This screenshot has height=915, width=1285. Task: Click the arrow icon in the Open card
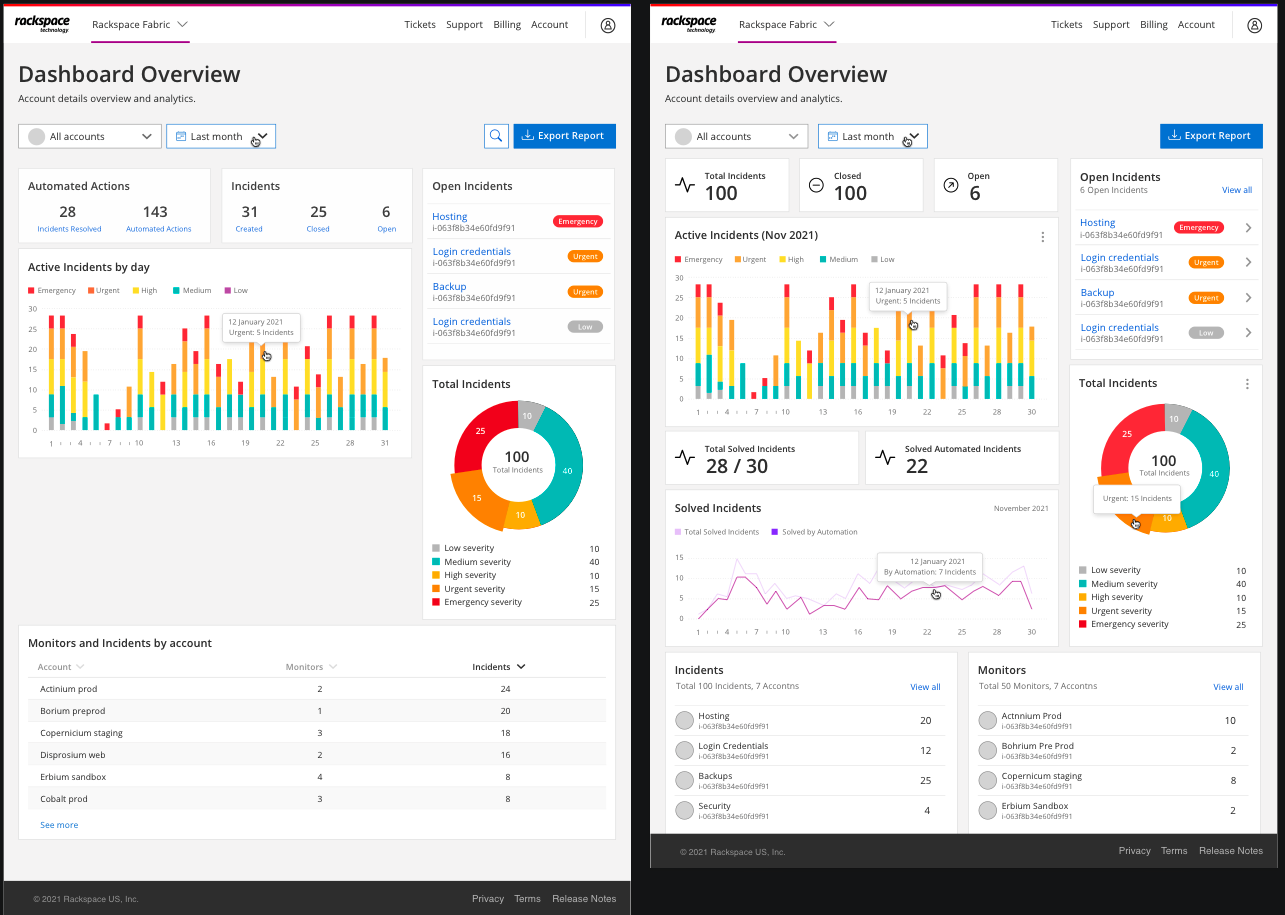tap(950, 185)
